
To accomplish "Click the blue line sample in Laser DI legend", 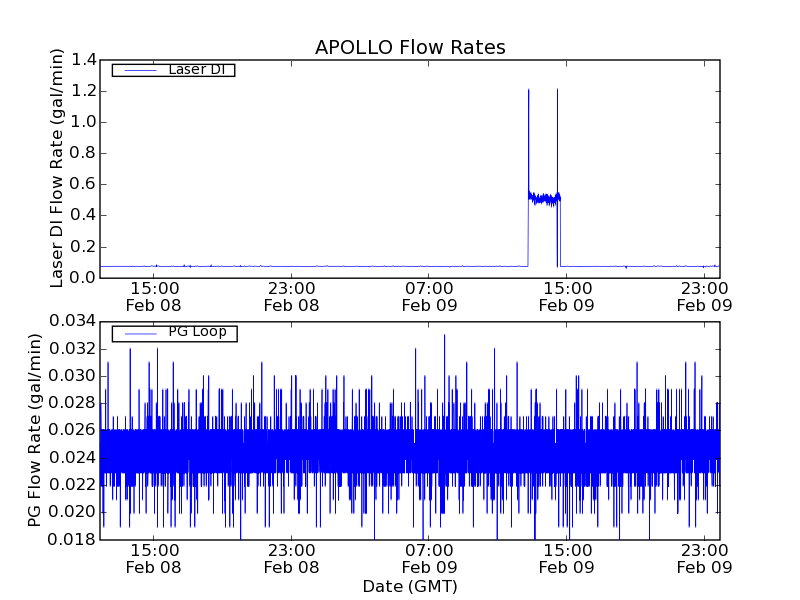I will (x=137, y=70).
